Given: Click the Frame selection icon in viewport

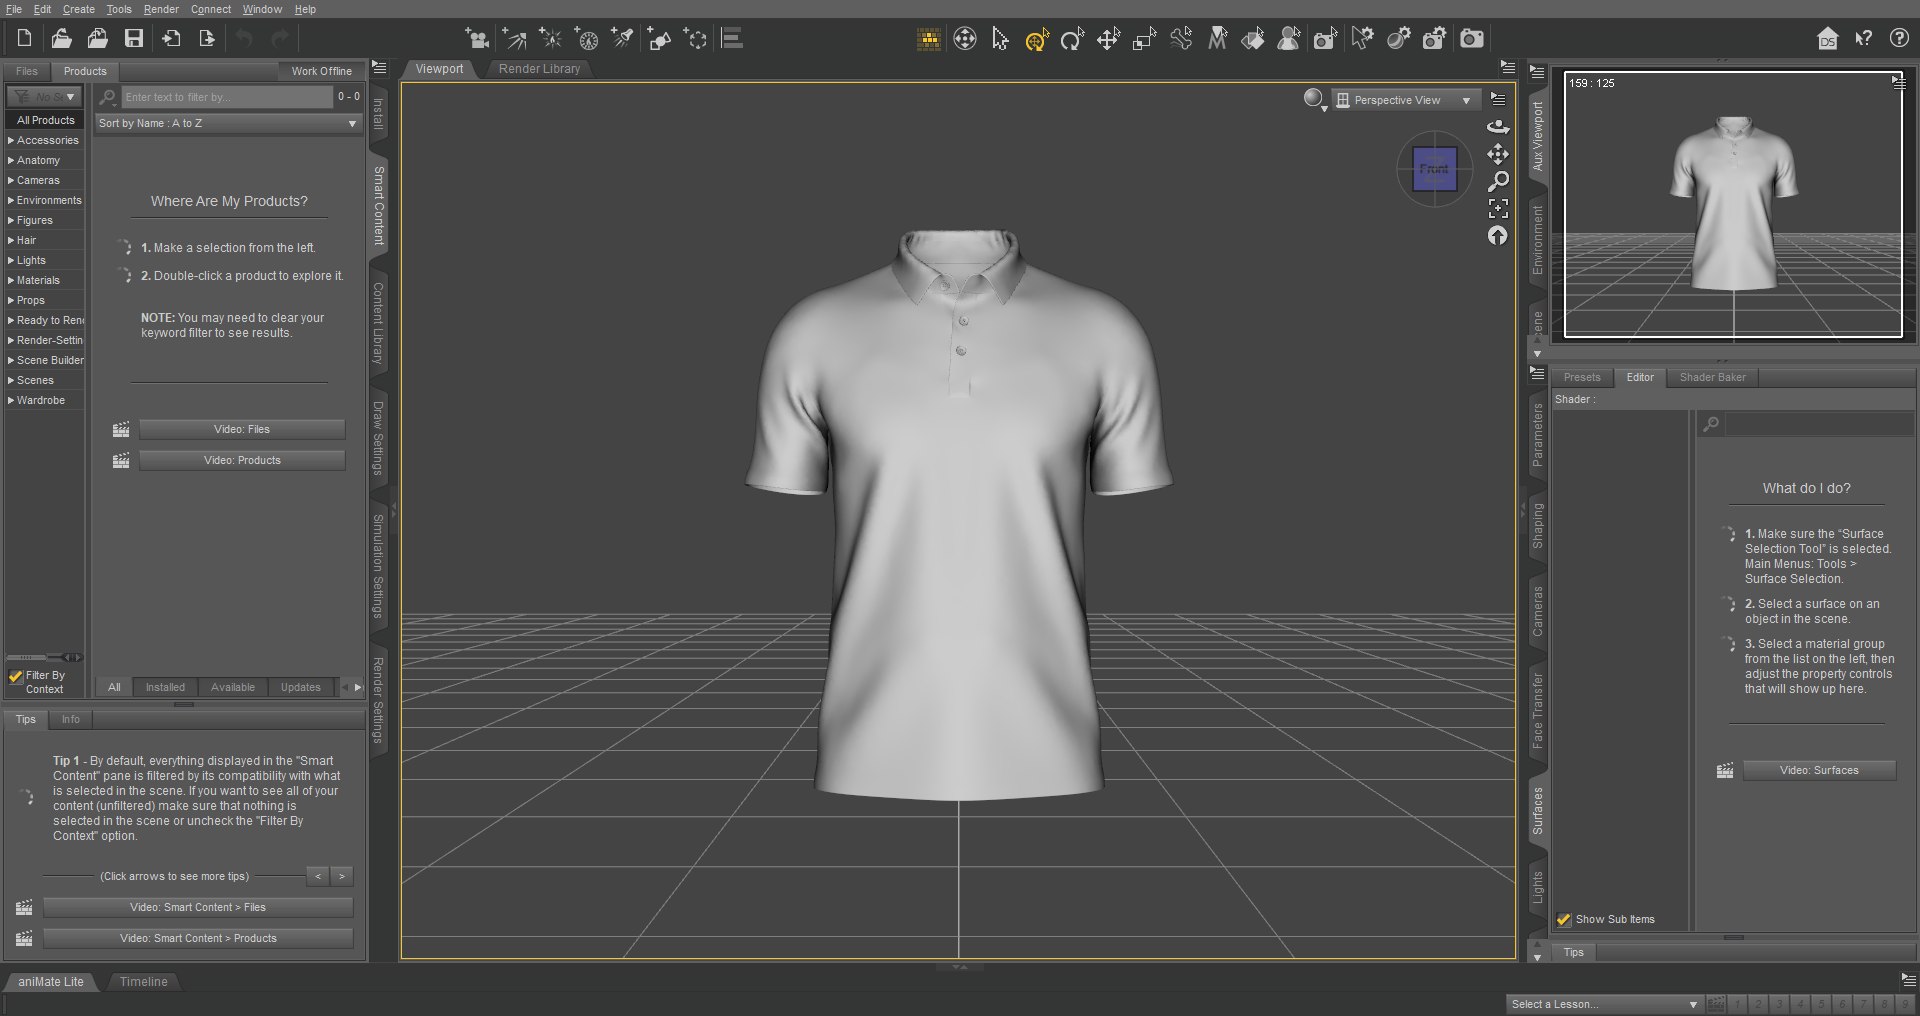Looking at the screenshot, I should click(x=1498, y=208).
